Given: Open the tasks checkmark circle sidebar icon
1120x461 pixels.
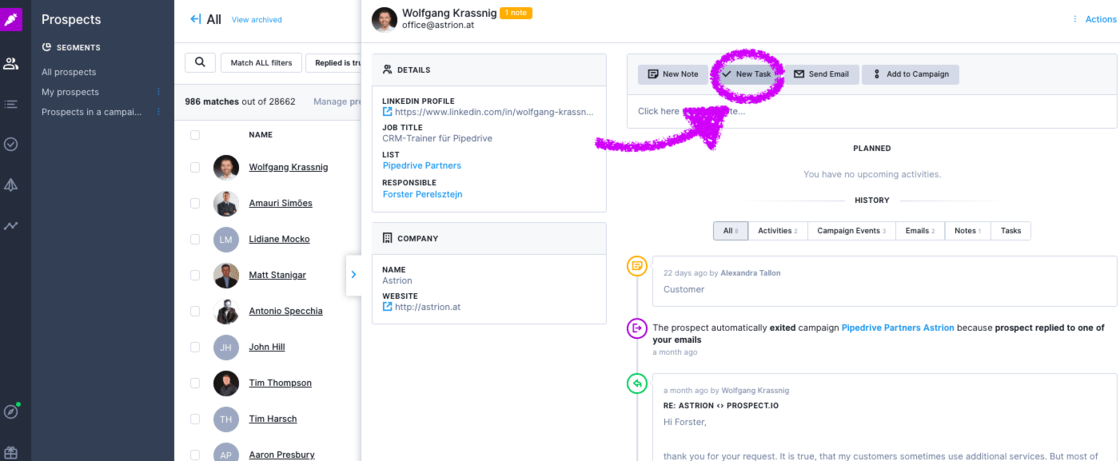Looking at the screenshot, I should (11, 144).
